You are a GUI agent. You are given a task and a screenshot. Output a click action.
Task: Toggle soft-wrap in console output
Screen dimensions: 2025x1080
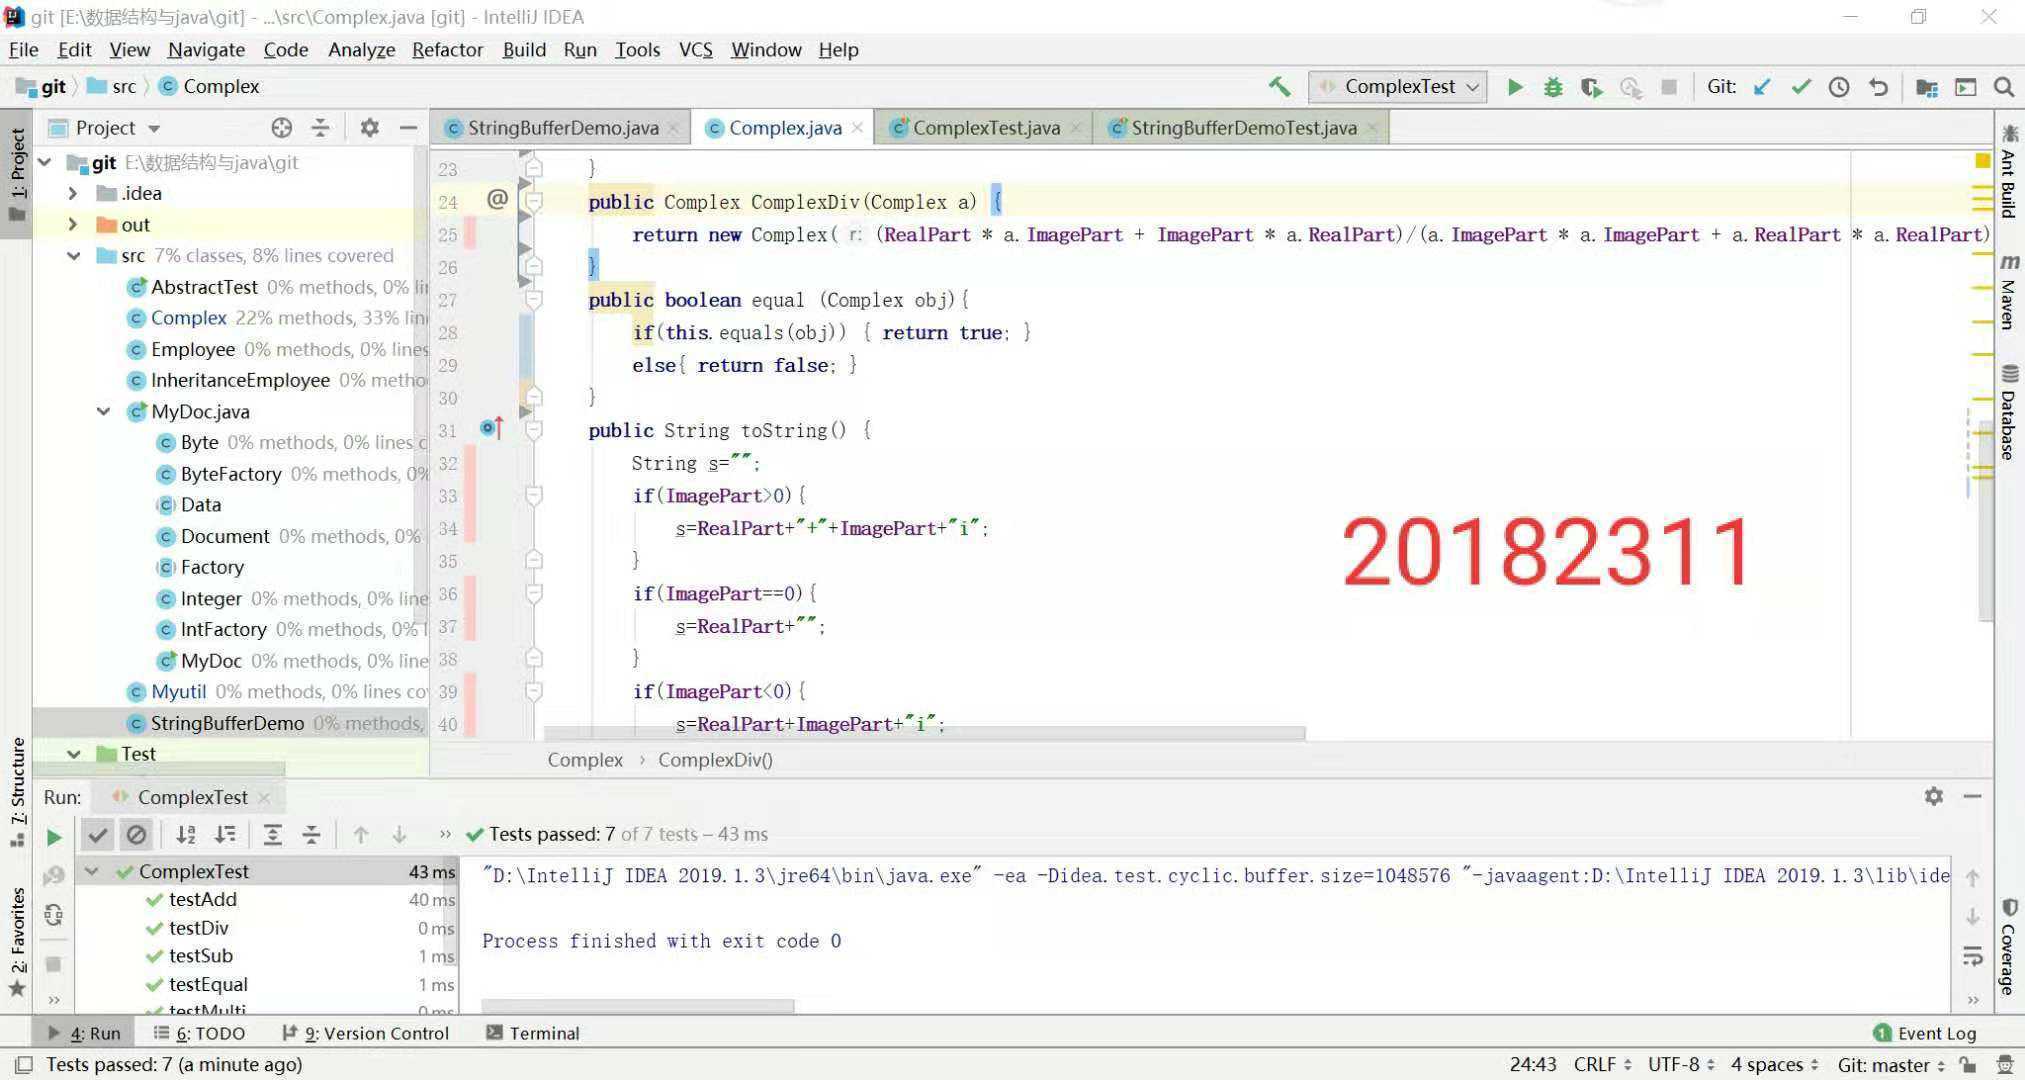[x=1972, y=956]
